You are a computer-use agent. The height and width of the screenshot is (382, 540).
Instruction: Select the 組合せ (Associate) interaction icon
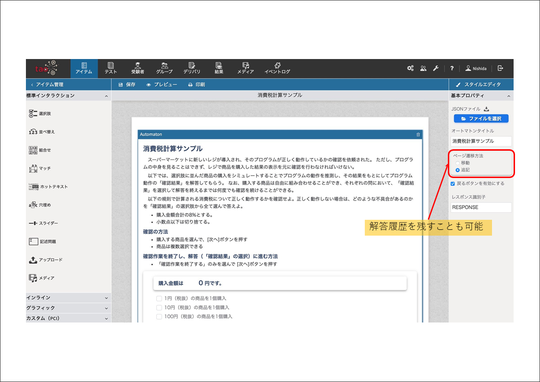(x=33, y=150)
